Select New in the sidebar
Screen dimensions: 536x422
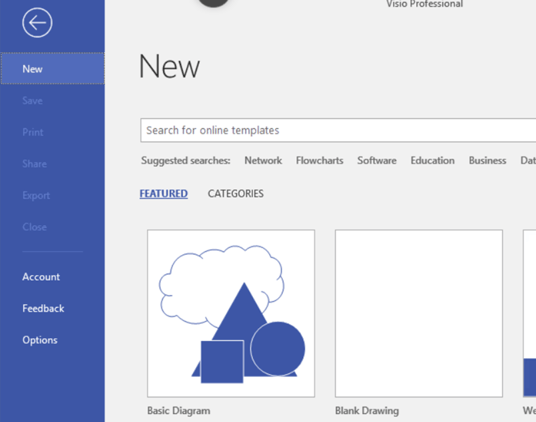pos(53,69)
